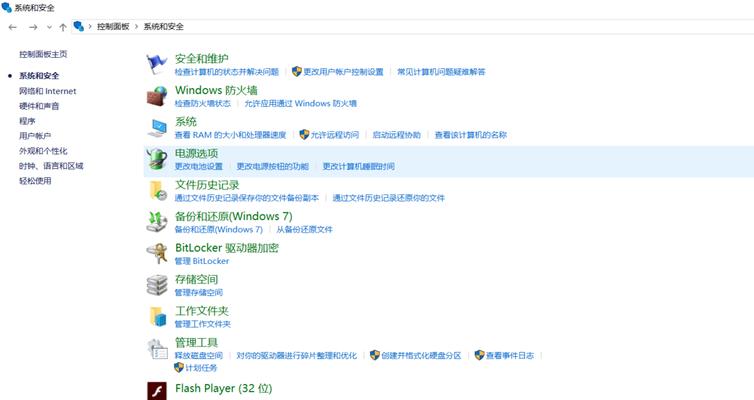Click 对你的驱动器进行碎片整理和优化 link
This screenshot has width=754, height=400.
click(297, 356)
